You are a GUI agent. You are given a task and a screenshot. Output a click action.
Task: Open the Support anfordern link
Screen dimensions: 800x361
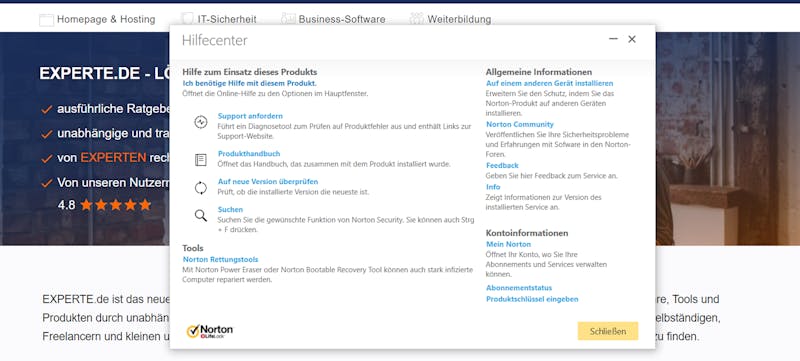250,116
